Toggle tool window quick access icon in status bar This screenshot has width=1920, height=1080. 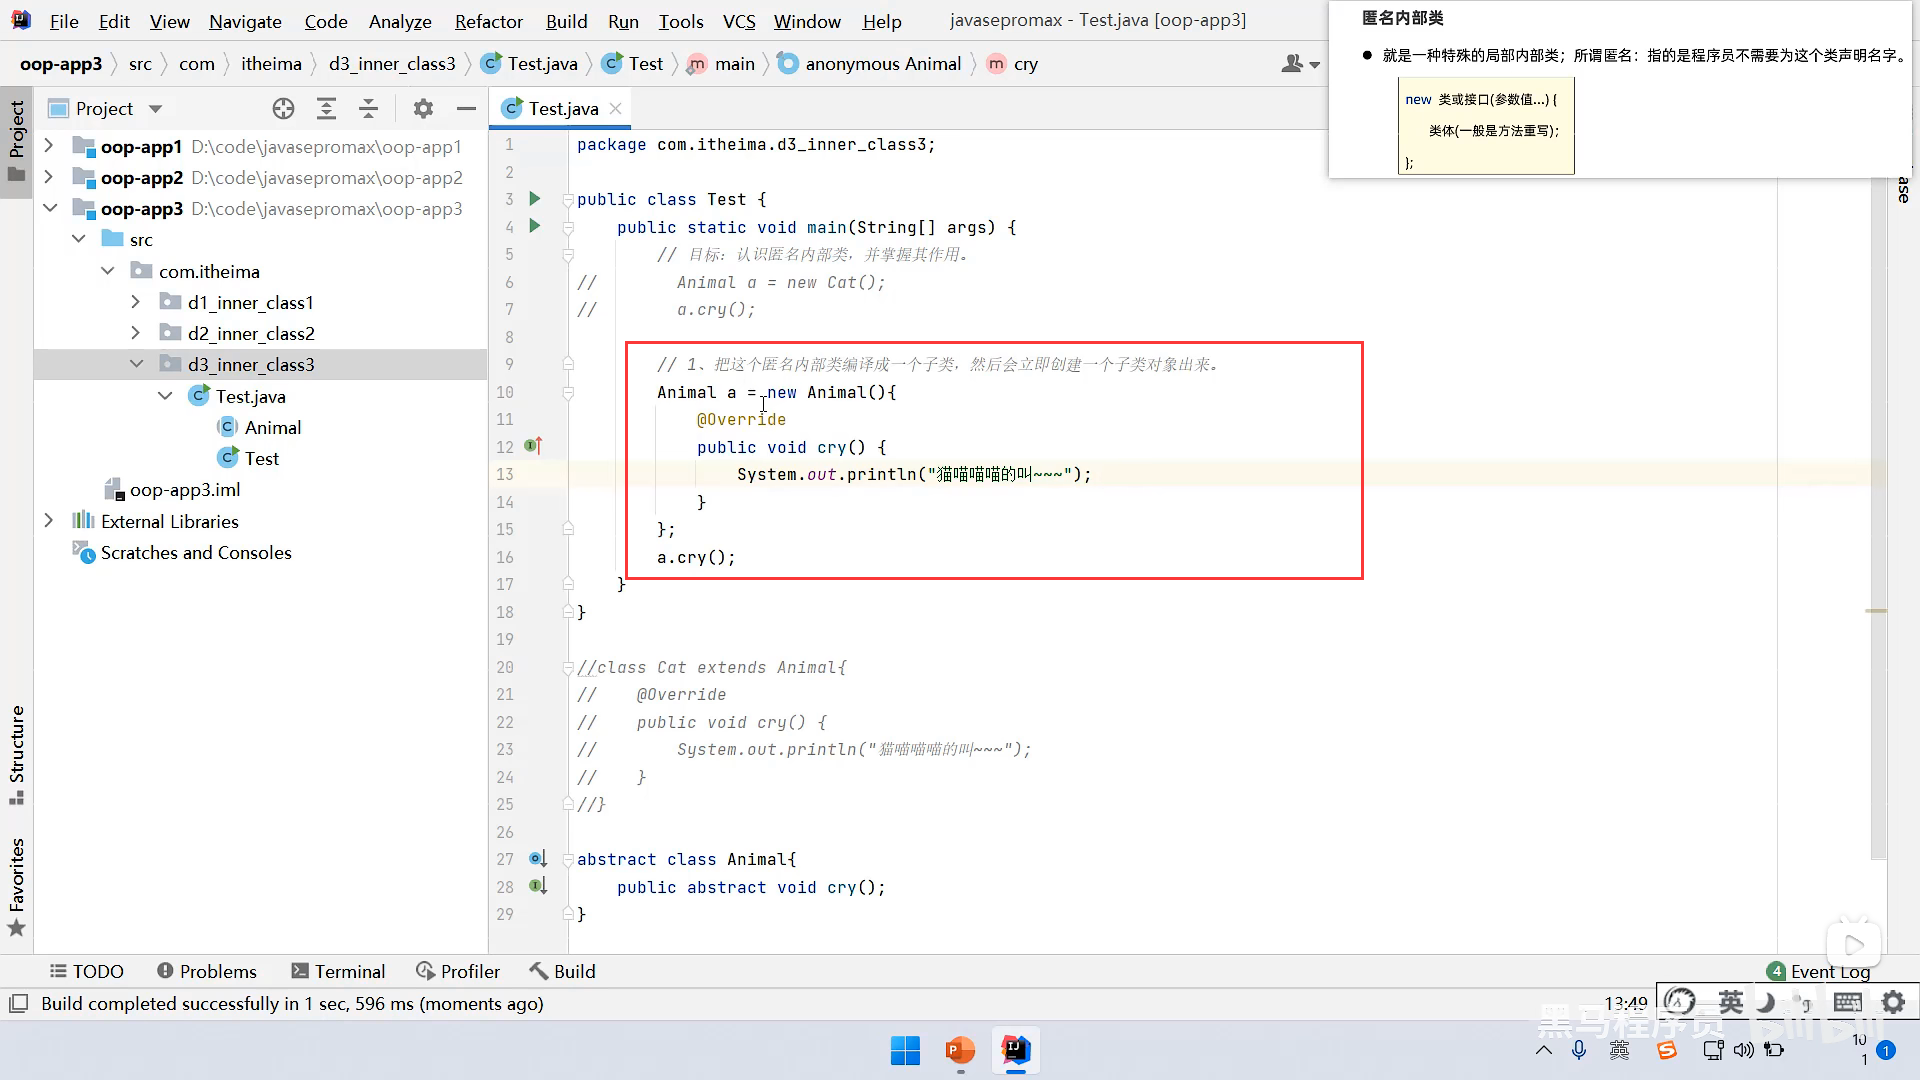click(18, 1003)
